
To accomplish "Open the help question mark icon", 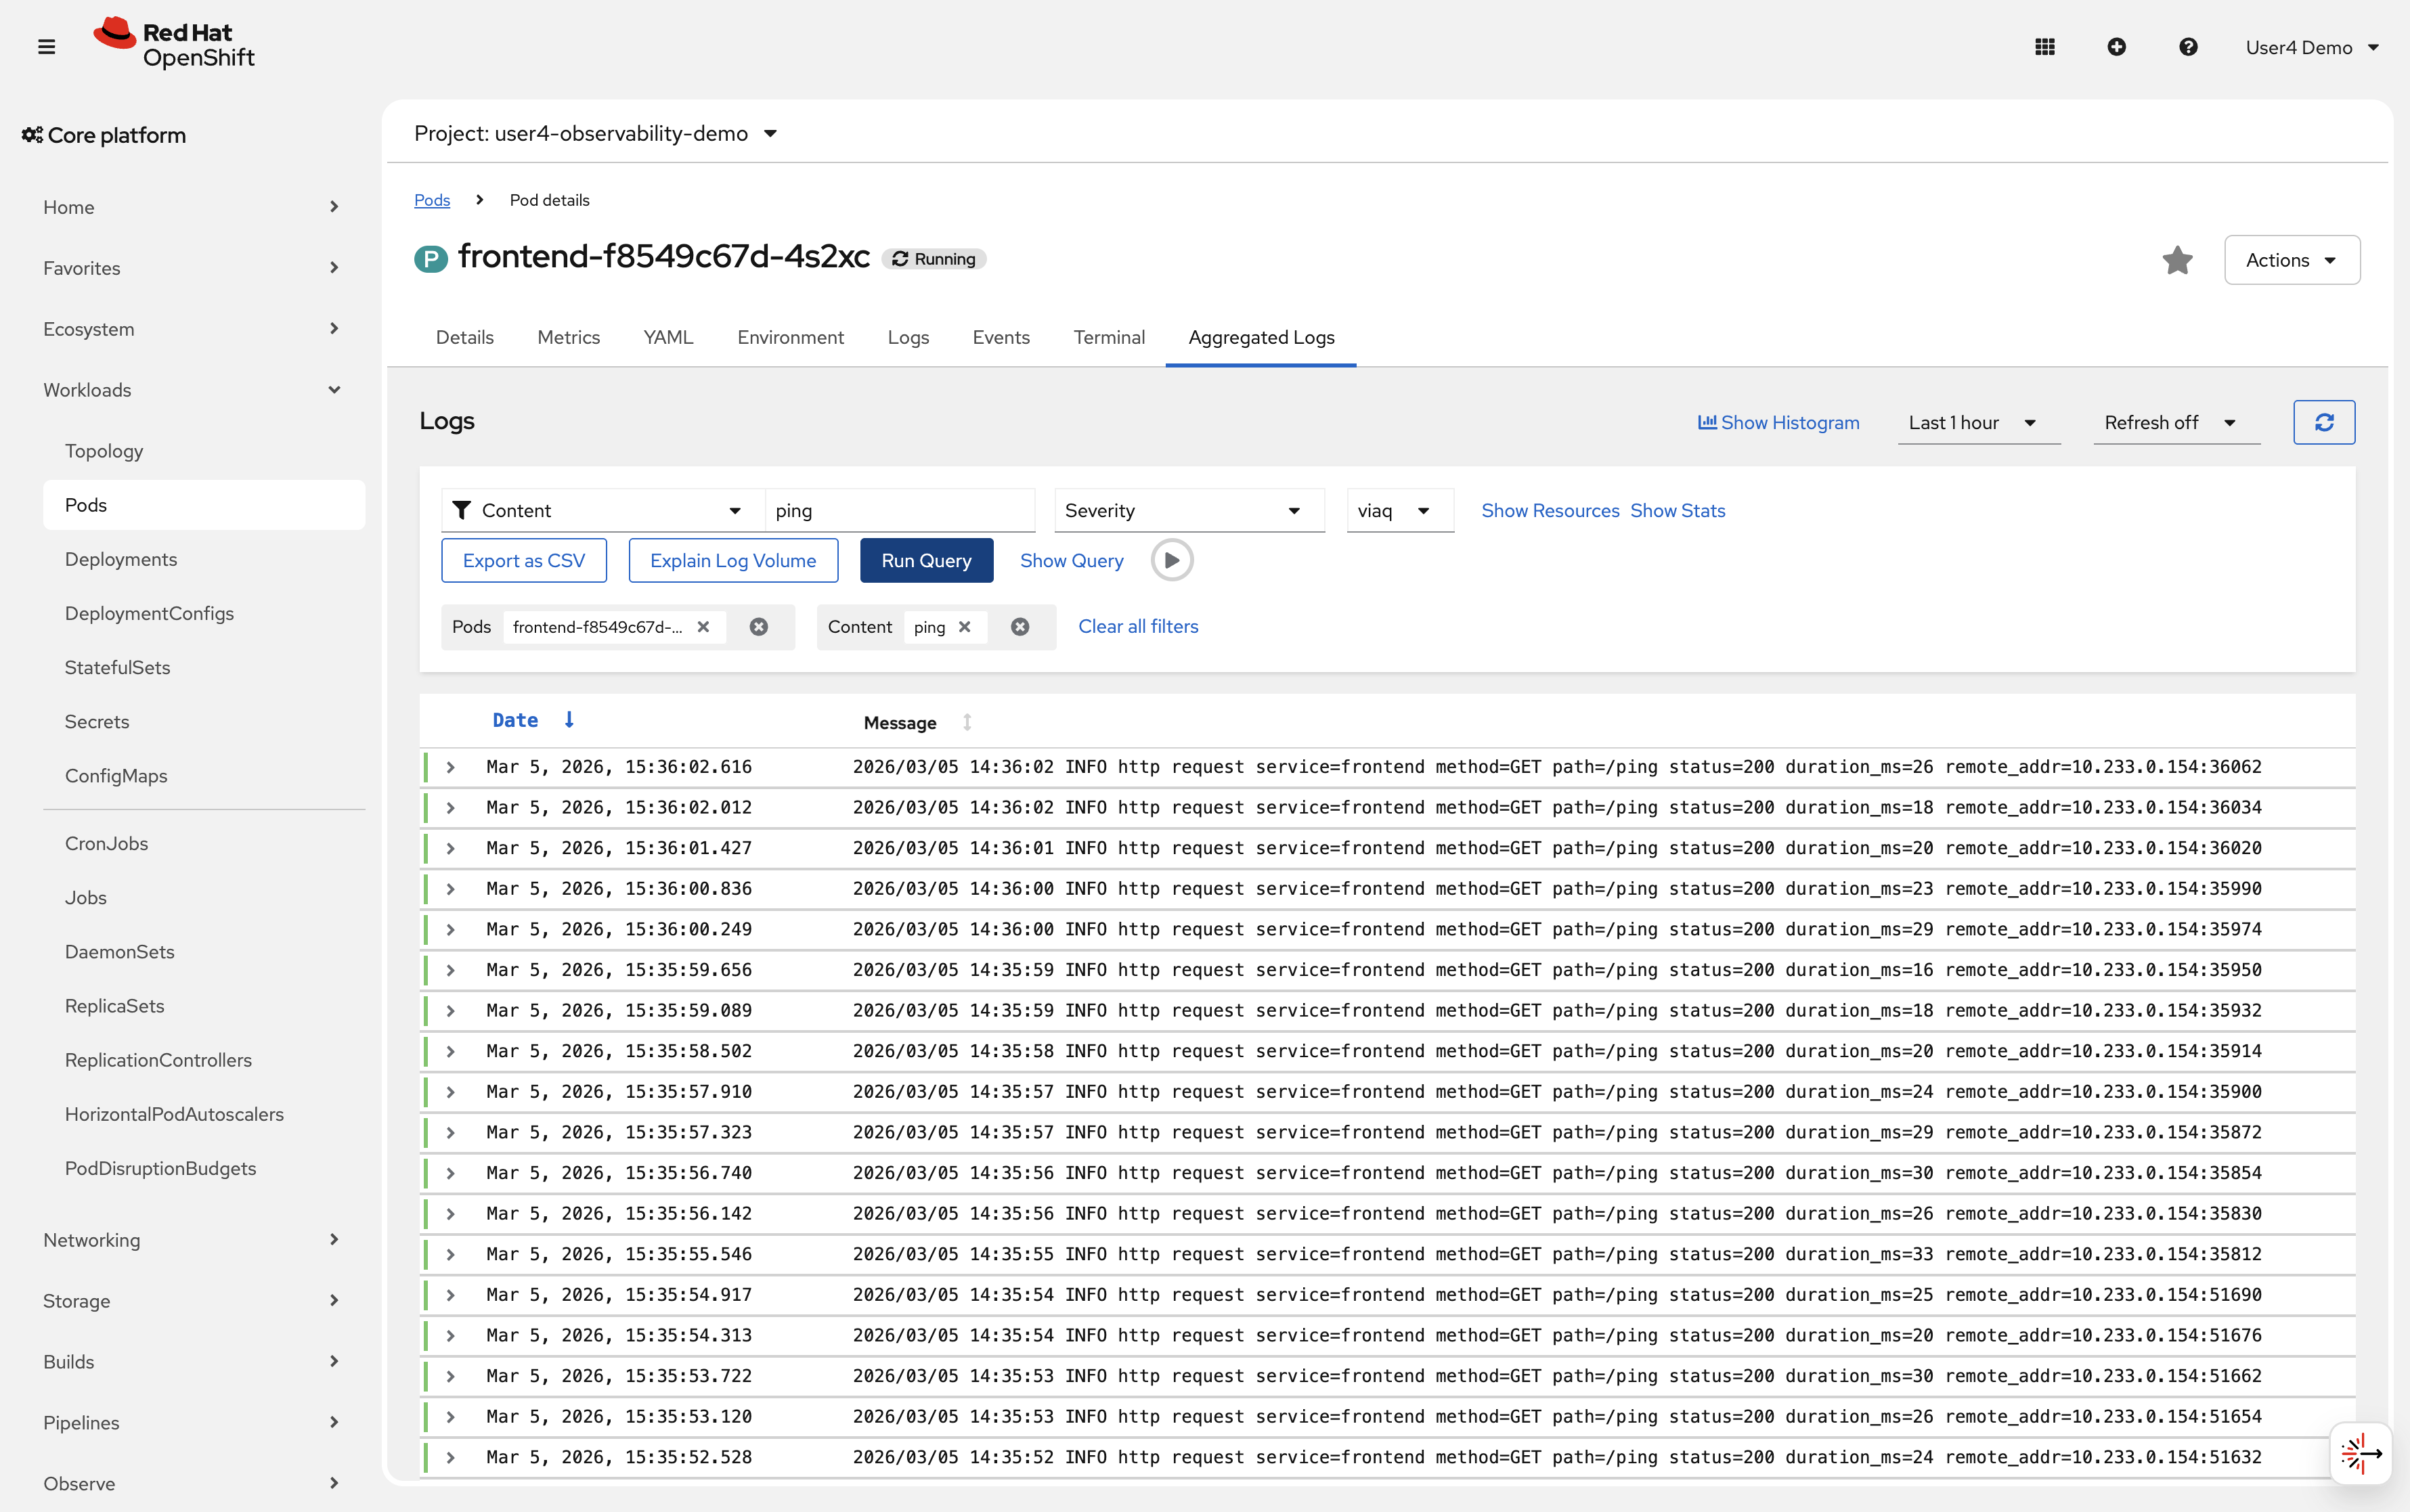I will click(x=2189, y=46).
